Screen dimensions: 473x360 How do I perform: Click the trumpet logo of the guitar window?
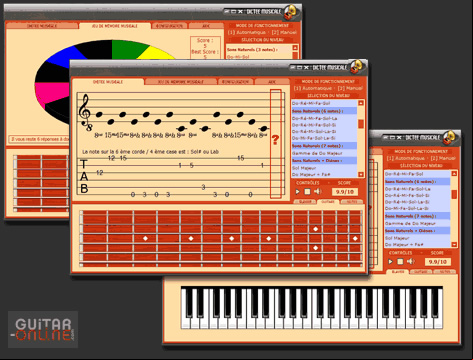click(x=357, y=67)
